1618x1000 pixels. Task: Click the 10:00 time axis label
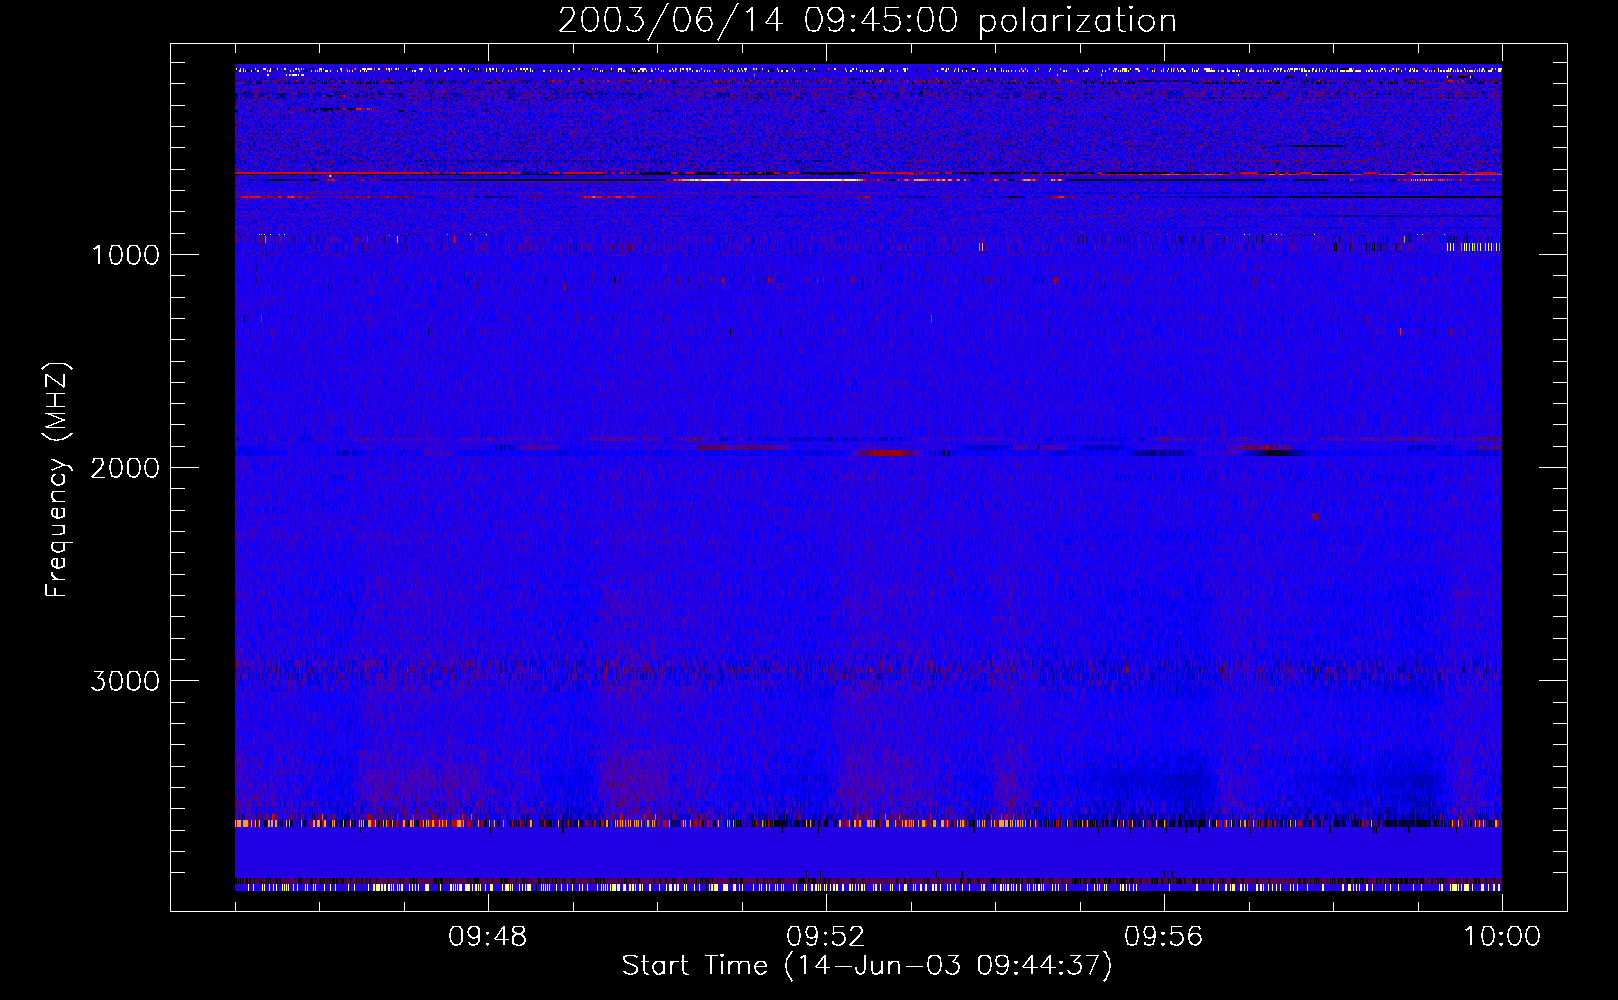pos(1502,937)
